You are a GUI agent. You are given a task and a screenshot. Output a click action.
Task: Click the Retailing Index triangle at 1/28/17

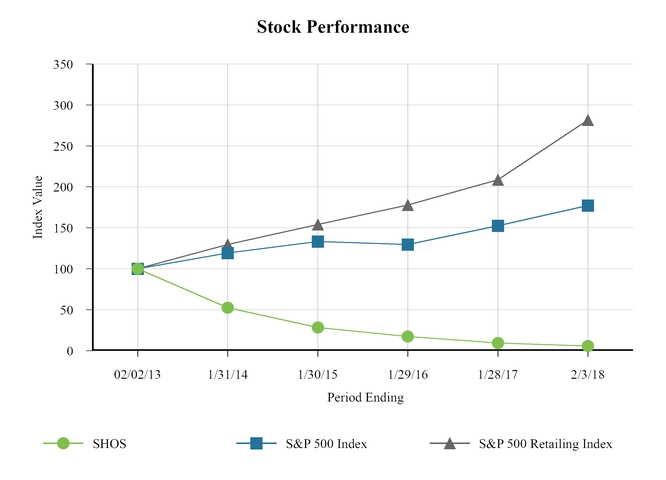click(x=498, y=180)
